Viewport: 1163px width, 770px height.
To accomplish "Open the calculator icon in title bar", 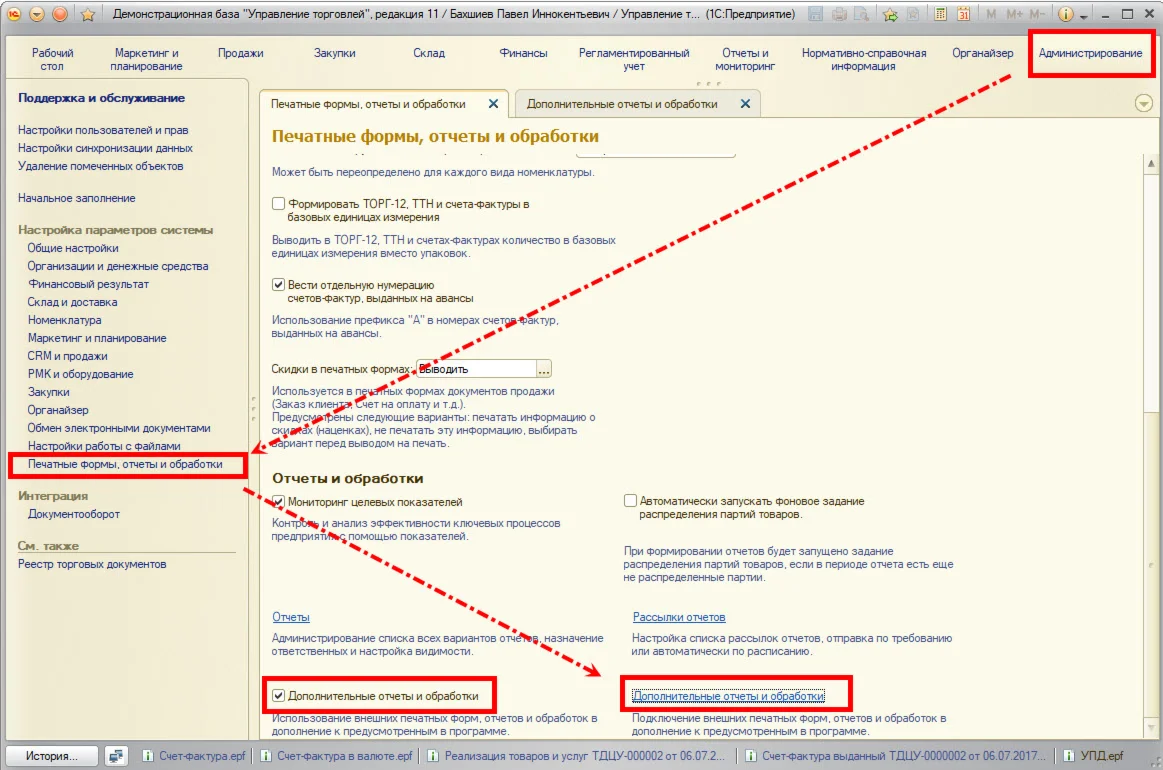I will coord(940,15).
